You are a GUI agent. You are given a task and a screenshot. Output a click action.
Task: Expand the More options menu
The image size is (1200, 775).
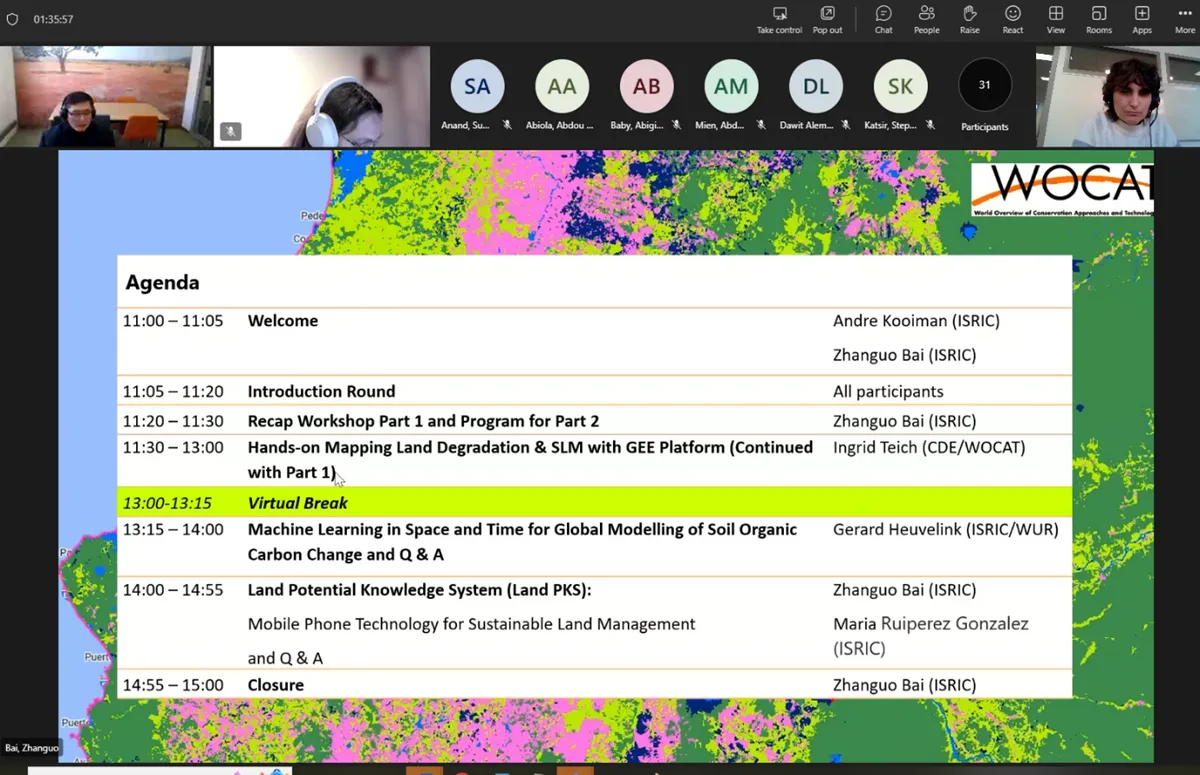[1184, 19]
